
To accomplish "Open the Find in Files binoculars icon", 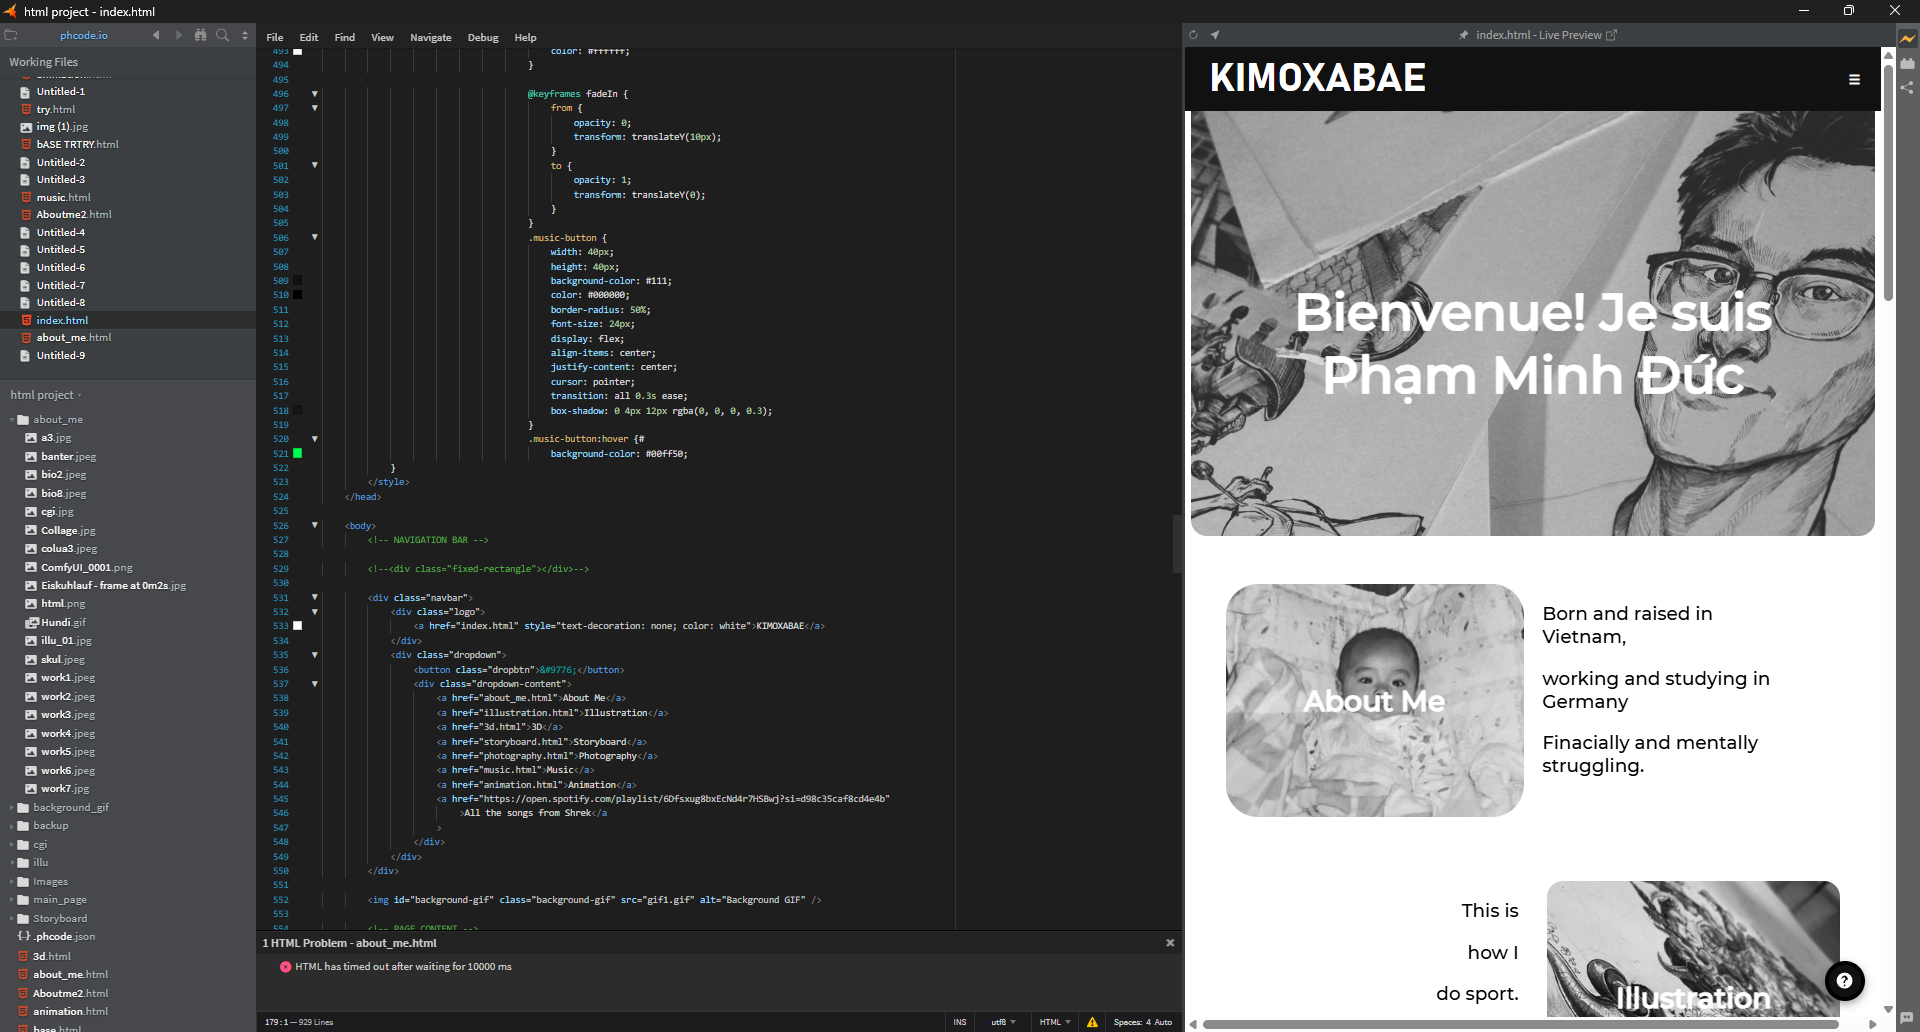I will click(200, 35).
